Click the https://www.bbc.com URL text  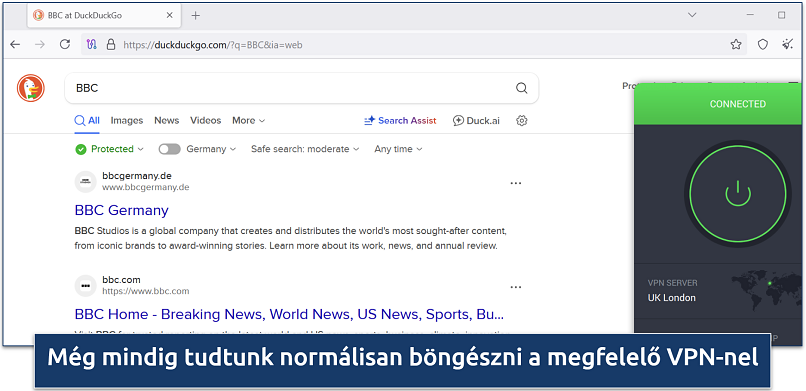click(145, 291)
